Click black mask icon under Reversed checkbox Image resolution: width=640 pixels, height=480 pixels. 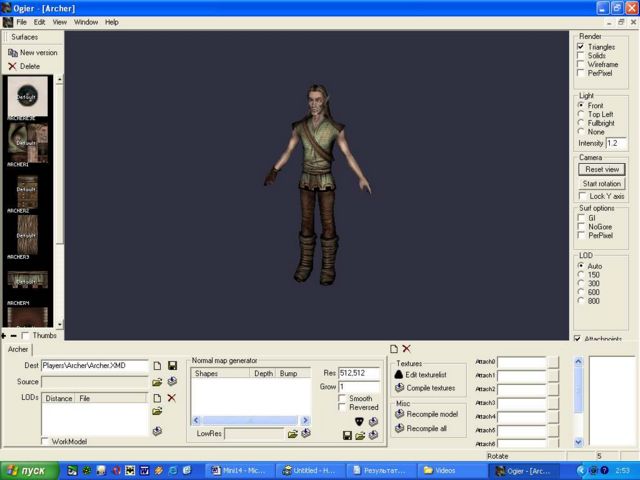359,422
